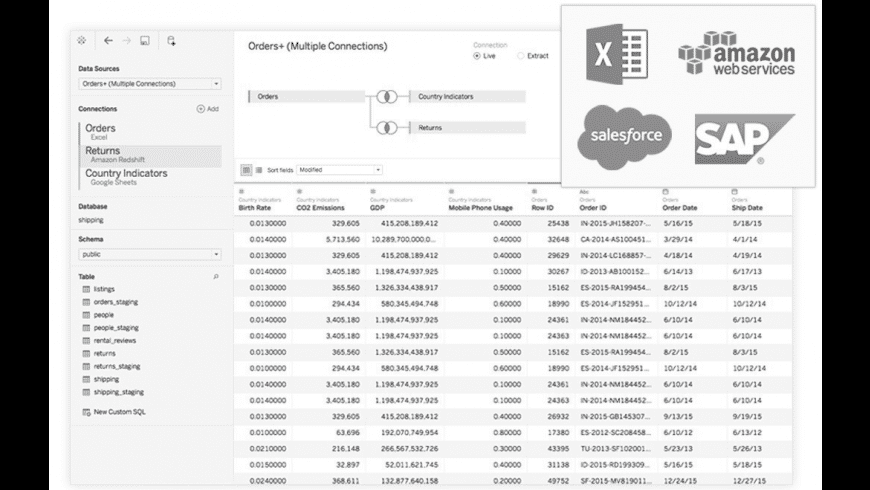Click the Mobile Phone Usage type icon
The width and height of the screenshot is (870, 490).
pos(451,191)
